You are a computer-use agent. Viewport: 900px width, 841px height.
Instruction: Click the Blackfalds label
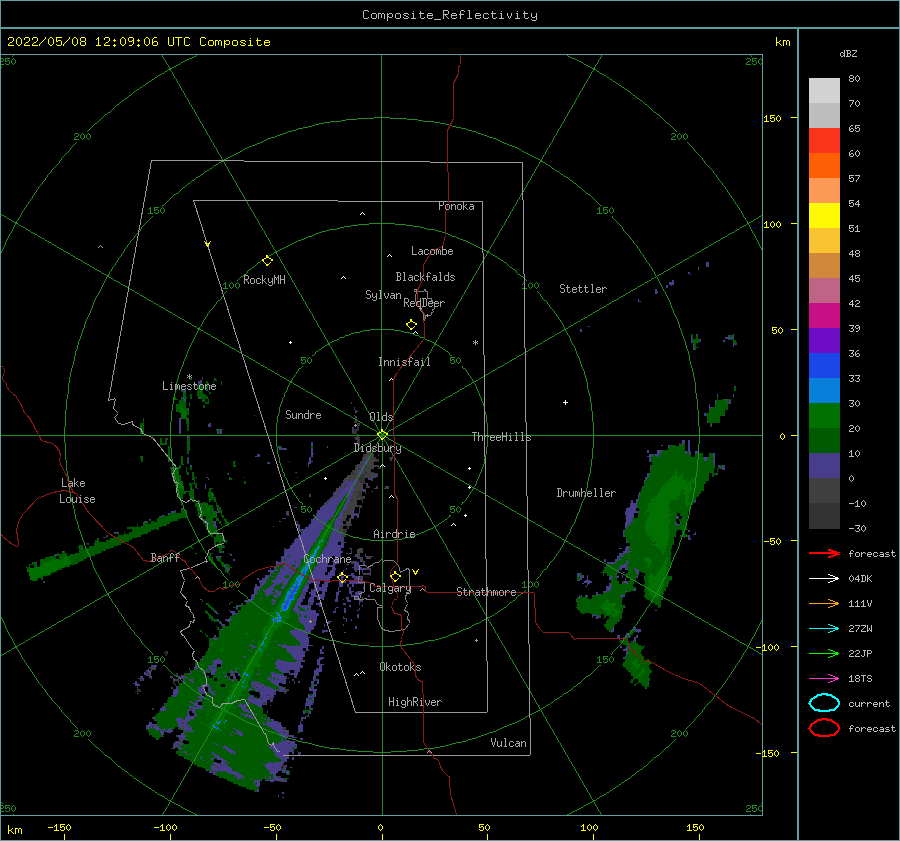tap(425, 277)
